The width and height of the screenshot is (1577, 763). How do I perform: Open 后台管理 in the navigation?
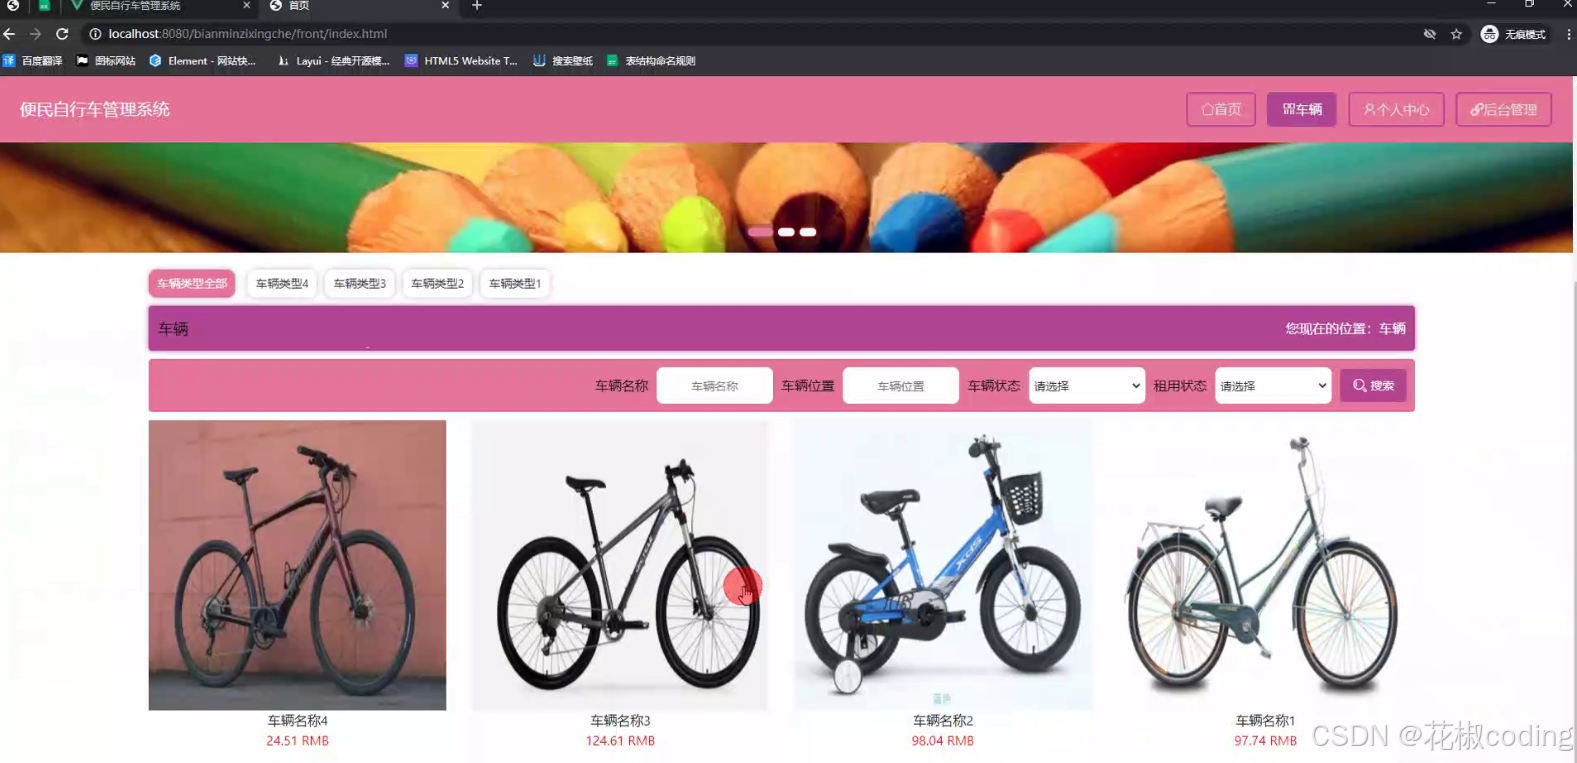pos(1504,110)
